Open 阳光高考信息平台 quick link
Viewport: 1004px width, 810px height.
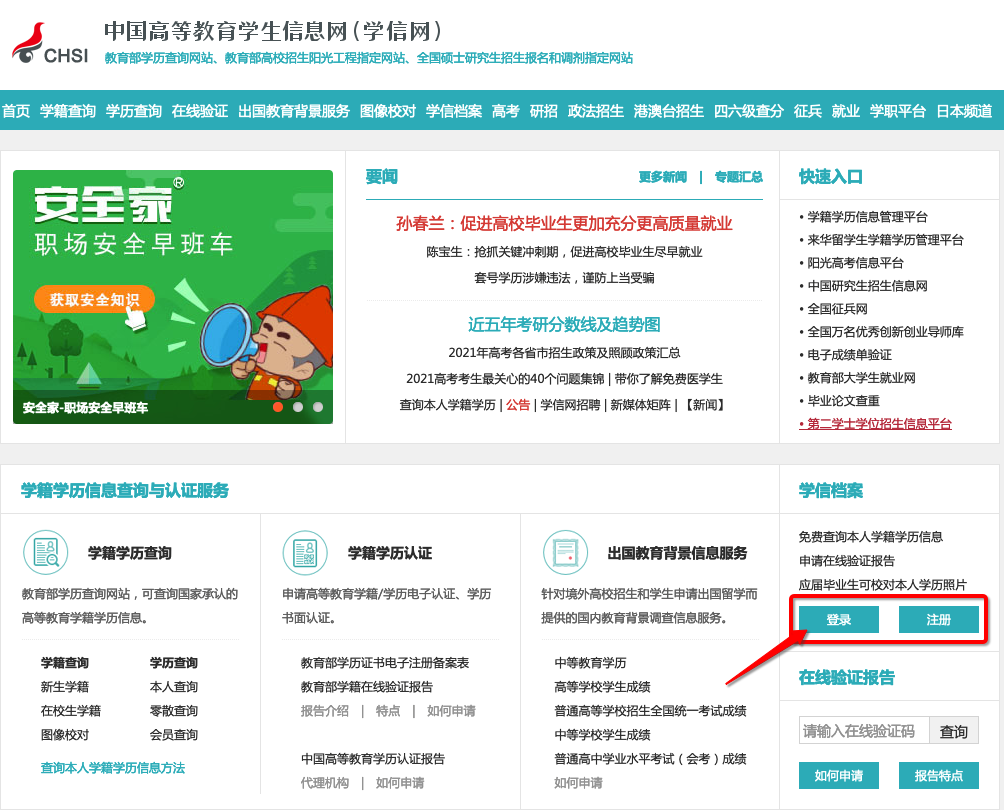click(x=855, y=263)
